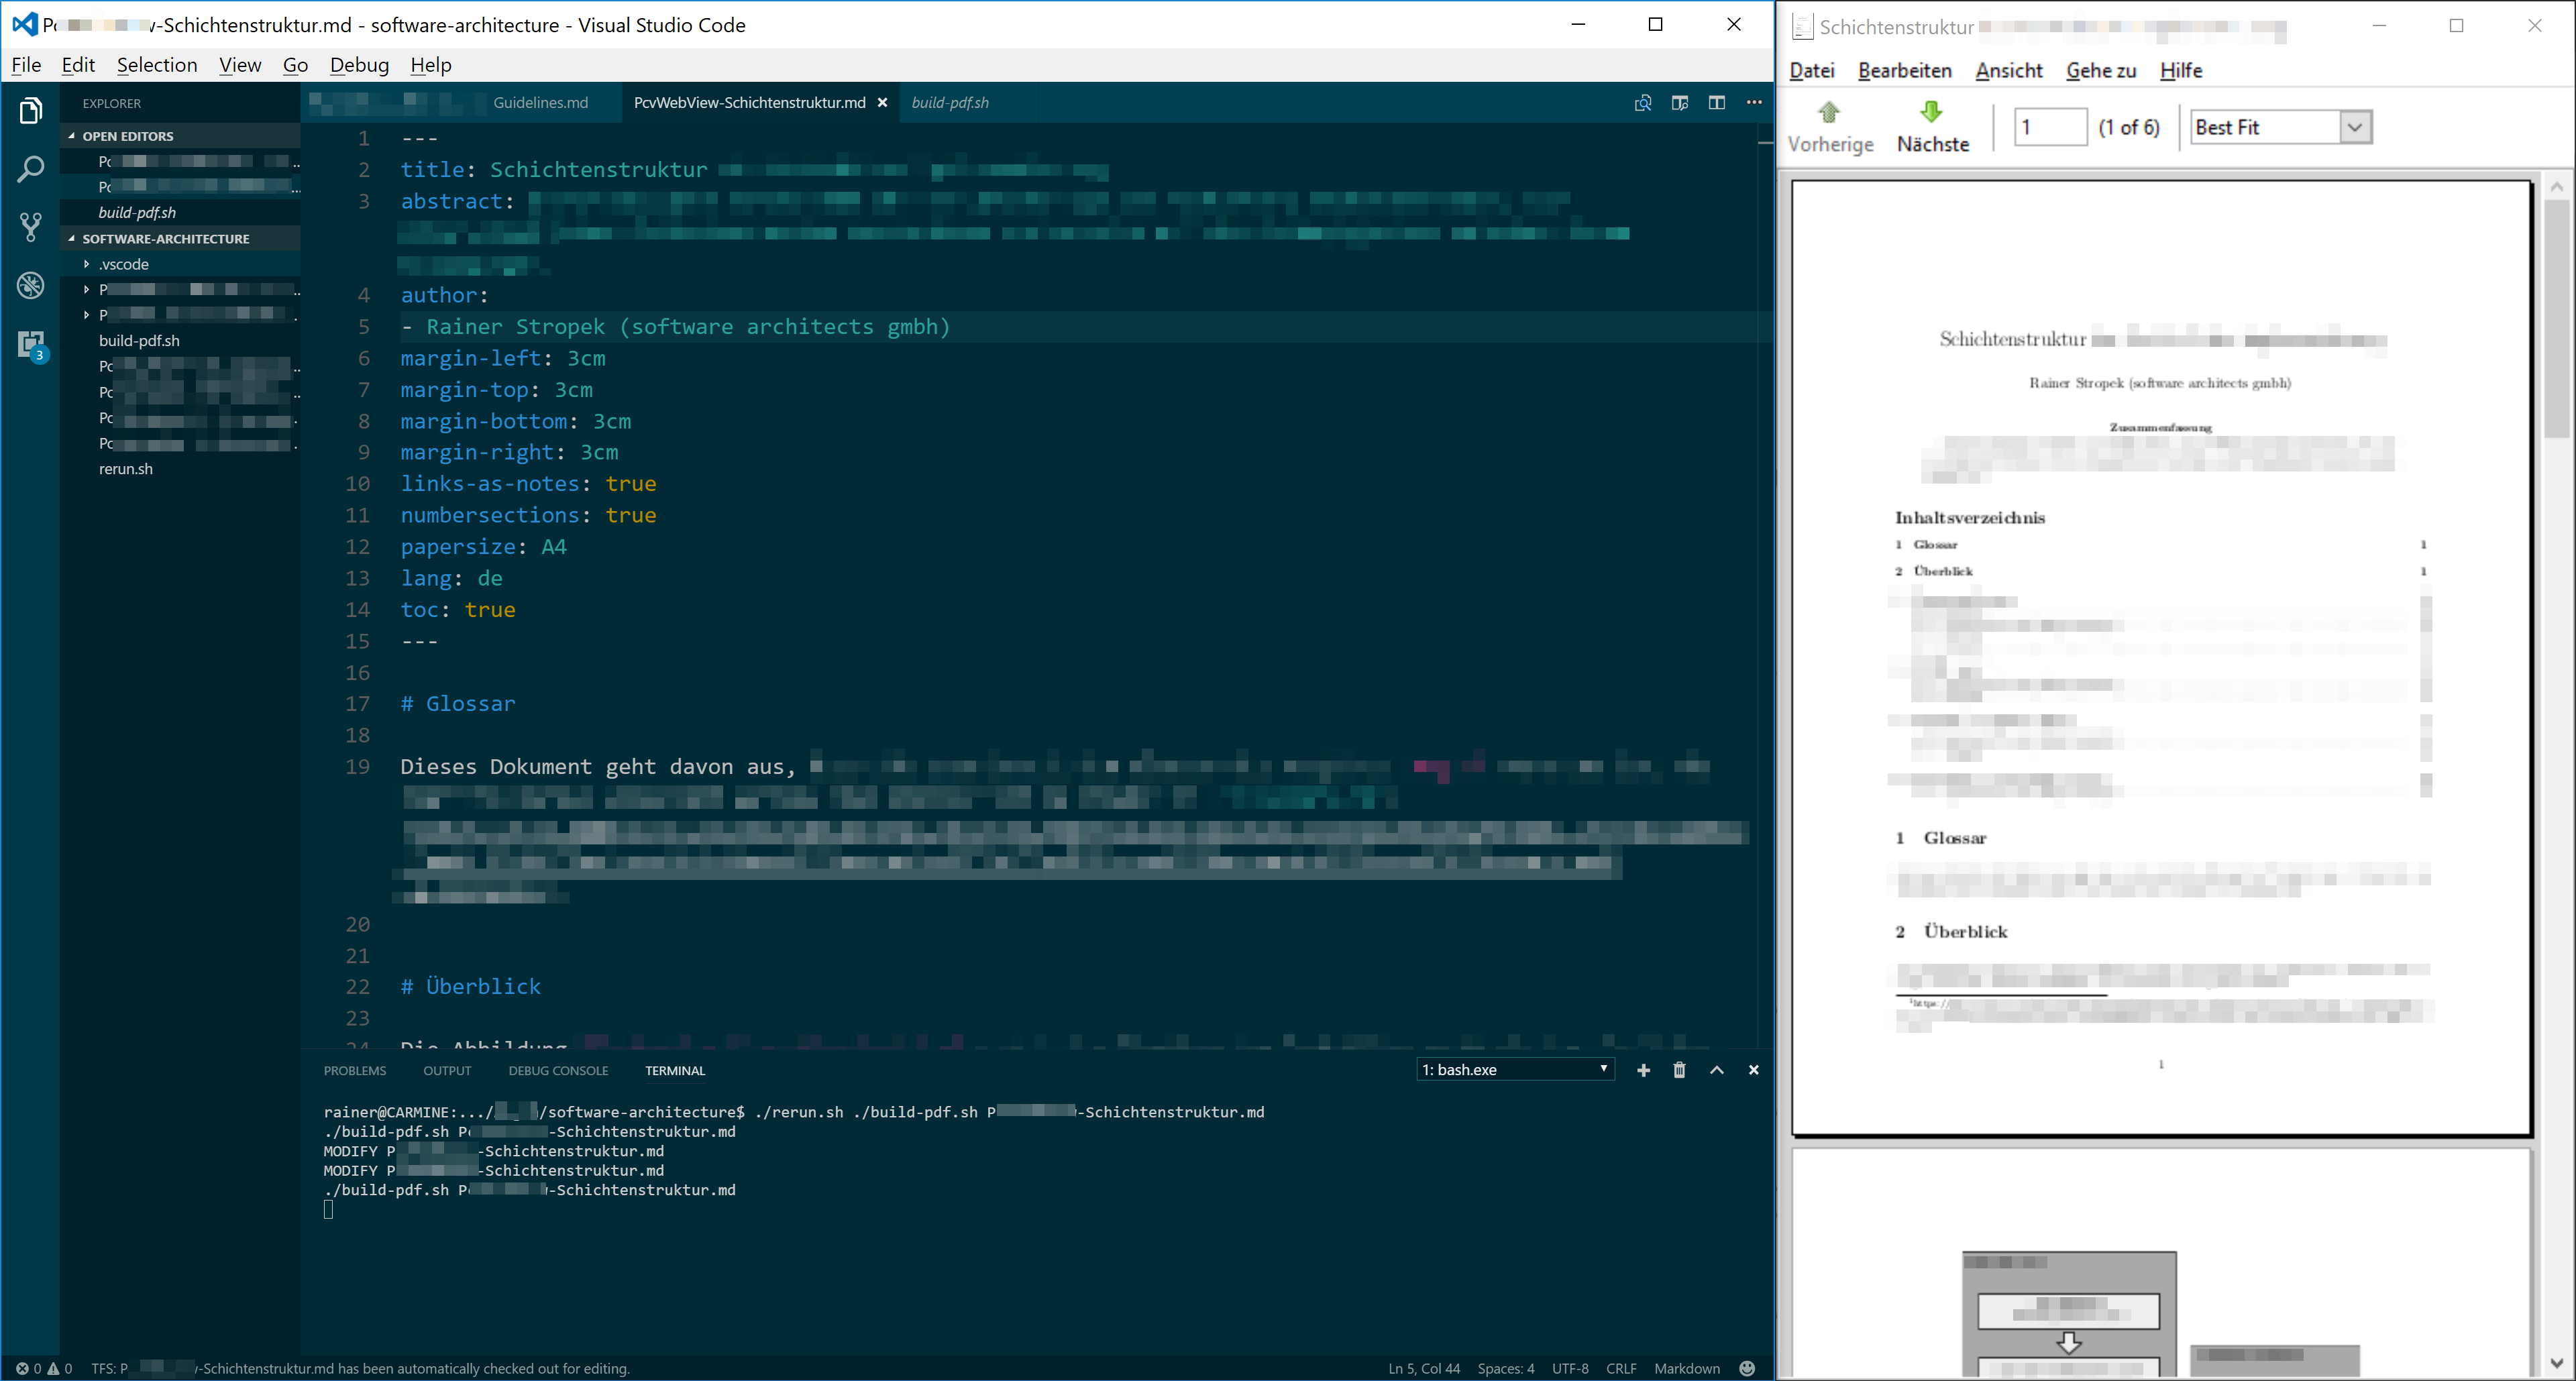Click the '# Glossar' heading line in editor

(458, 703)
